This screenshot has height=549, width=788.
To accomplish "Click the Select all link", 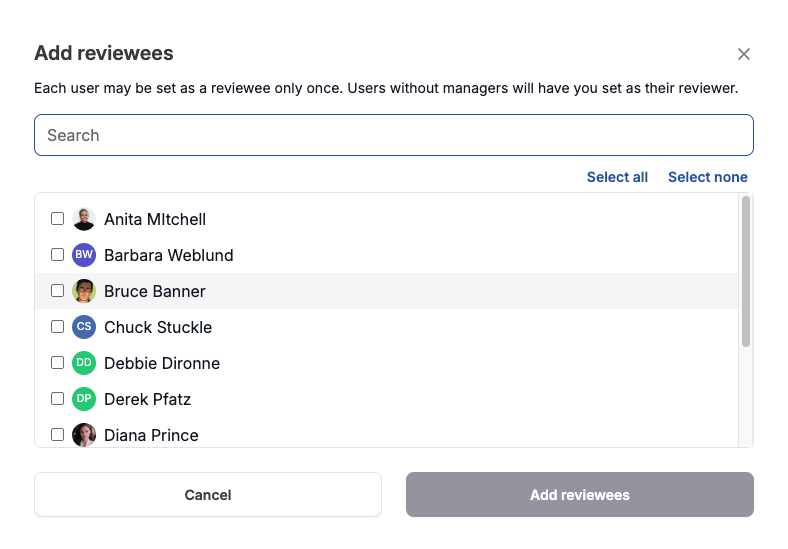I will [x=617, y=177].
